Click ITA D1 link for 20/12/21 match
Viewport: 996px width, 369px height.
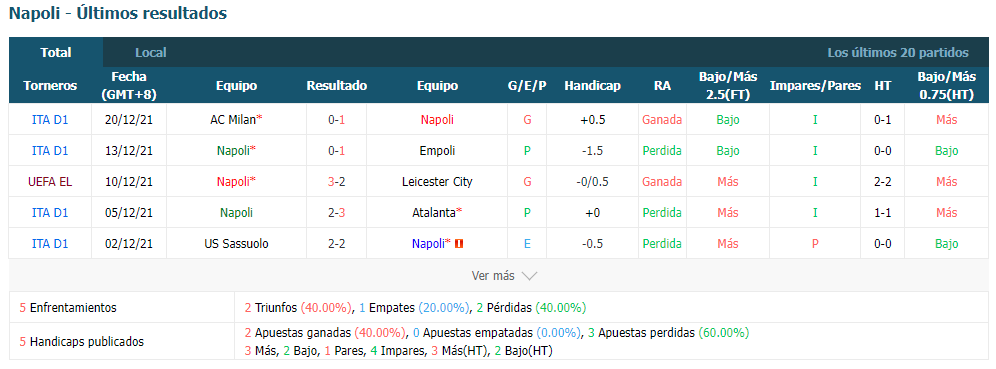click(x=50, y=119)
